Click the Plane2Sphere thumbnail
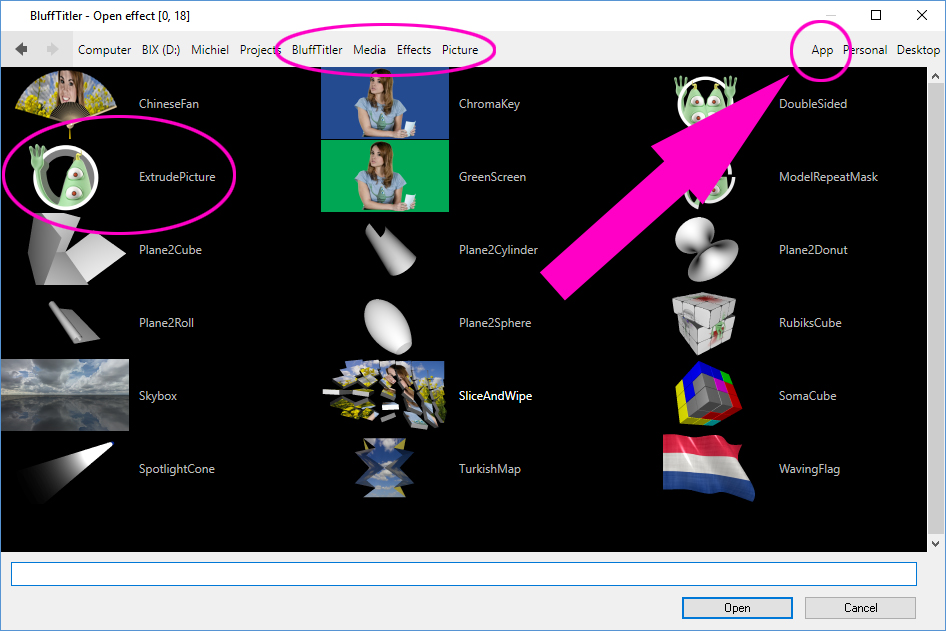This screenshot has height=631, width=946. pos(389,326)
